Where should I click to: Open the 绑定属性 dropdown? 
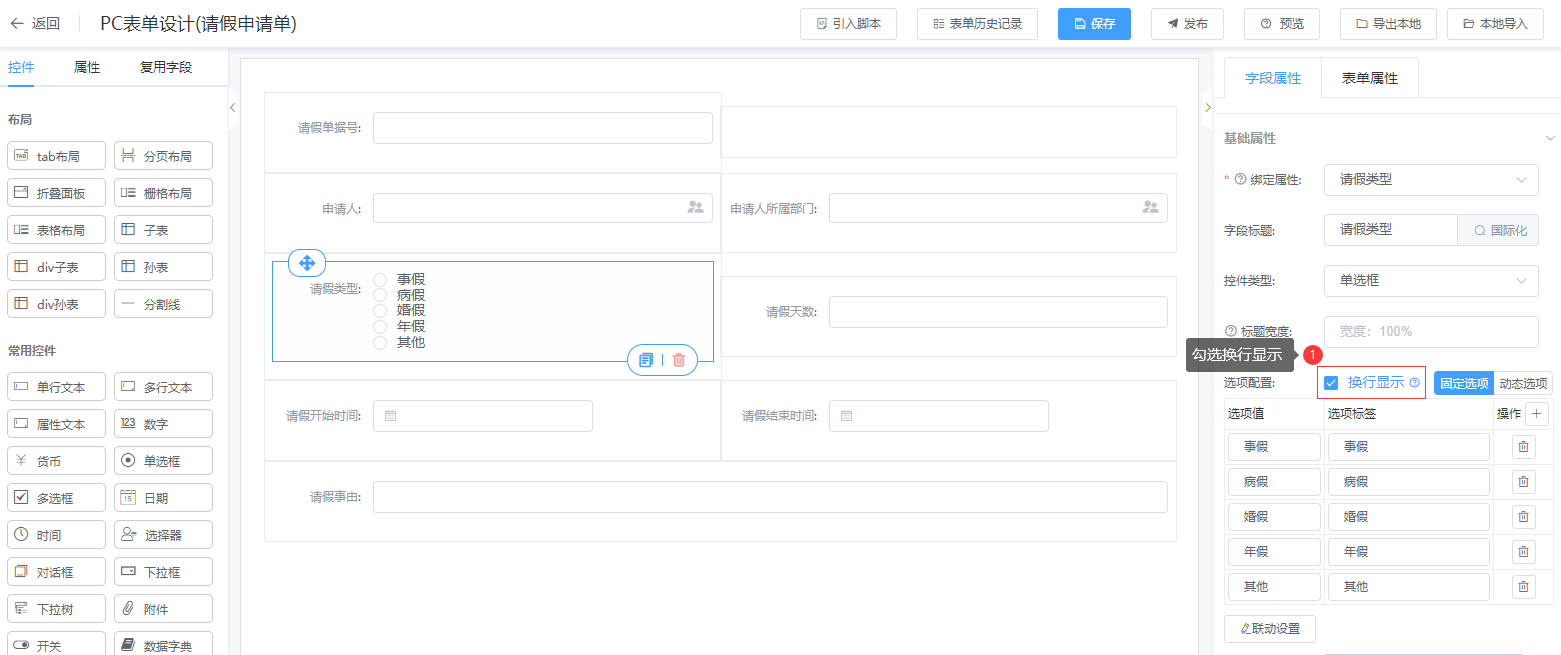1430,180
